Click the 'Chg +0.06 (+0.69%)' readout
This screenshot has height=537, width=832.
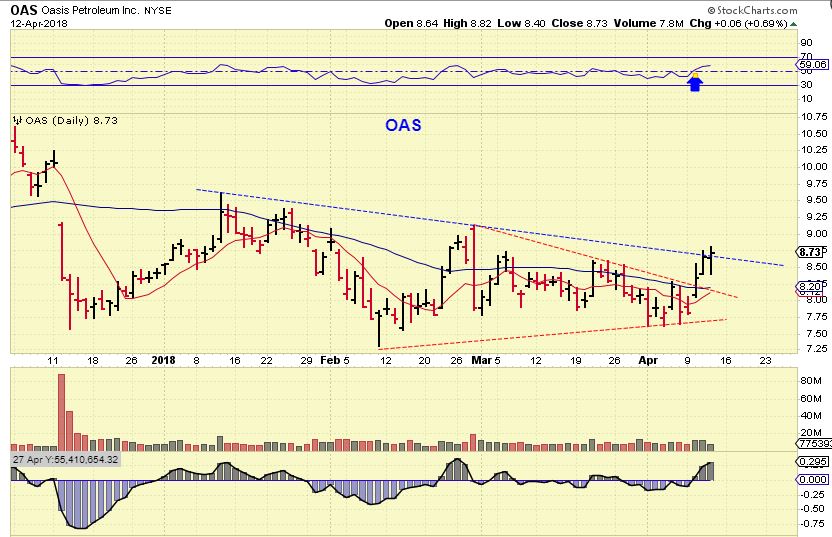[x=739, y=23]
